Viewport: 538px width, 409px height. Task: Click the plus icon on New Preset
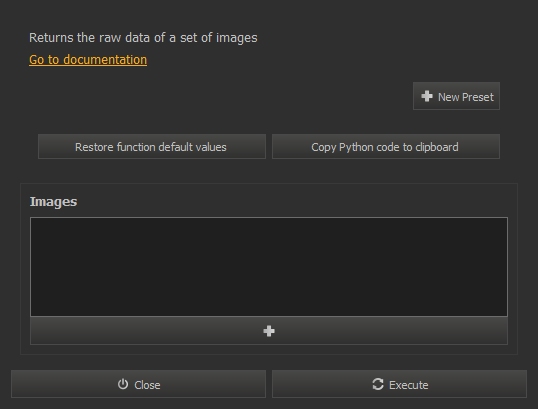(x=427, y=96)
